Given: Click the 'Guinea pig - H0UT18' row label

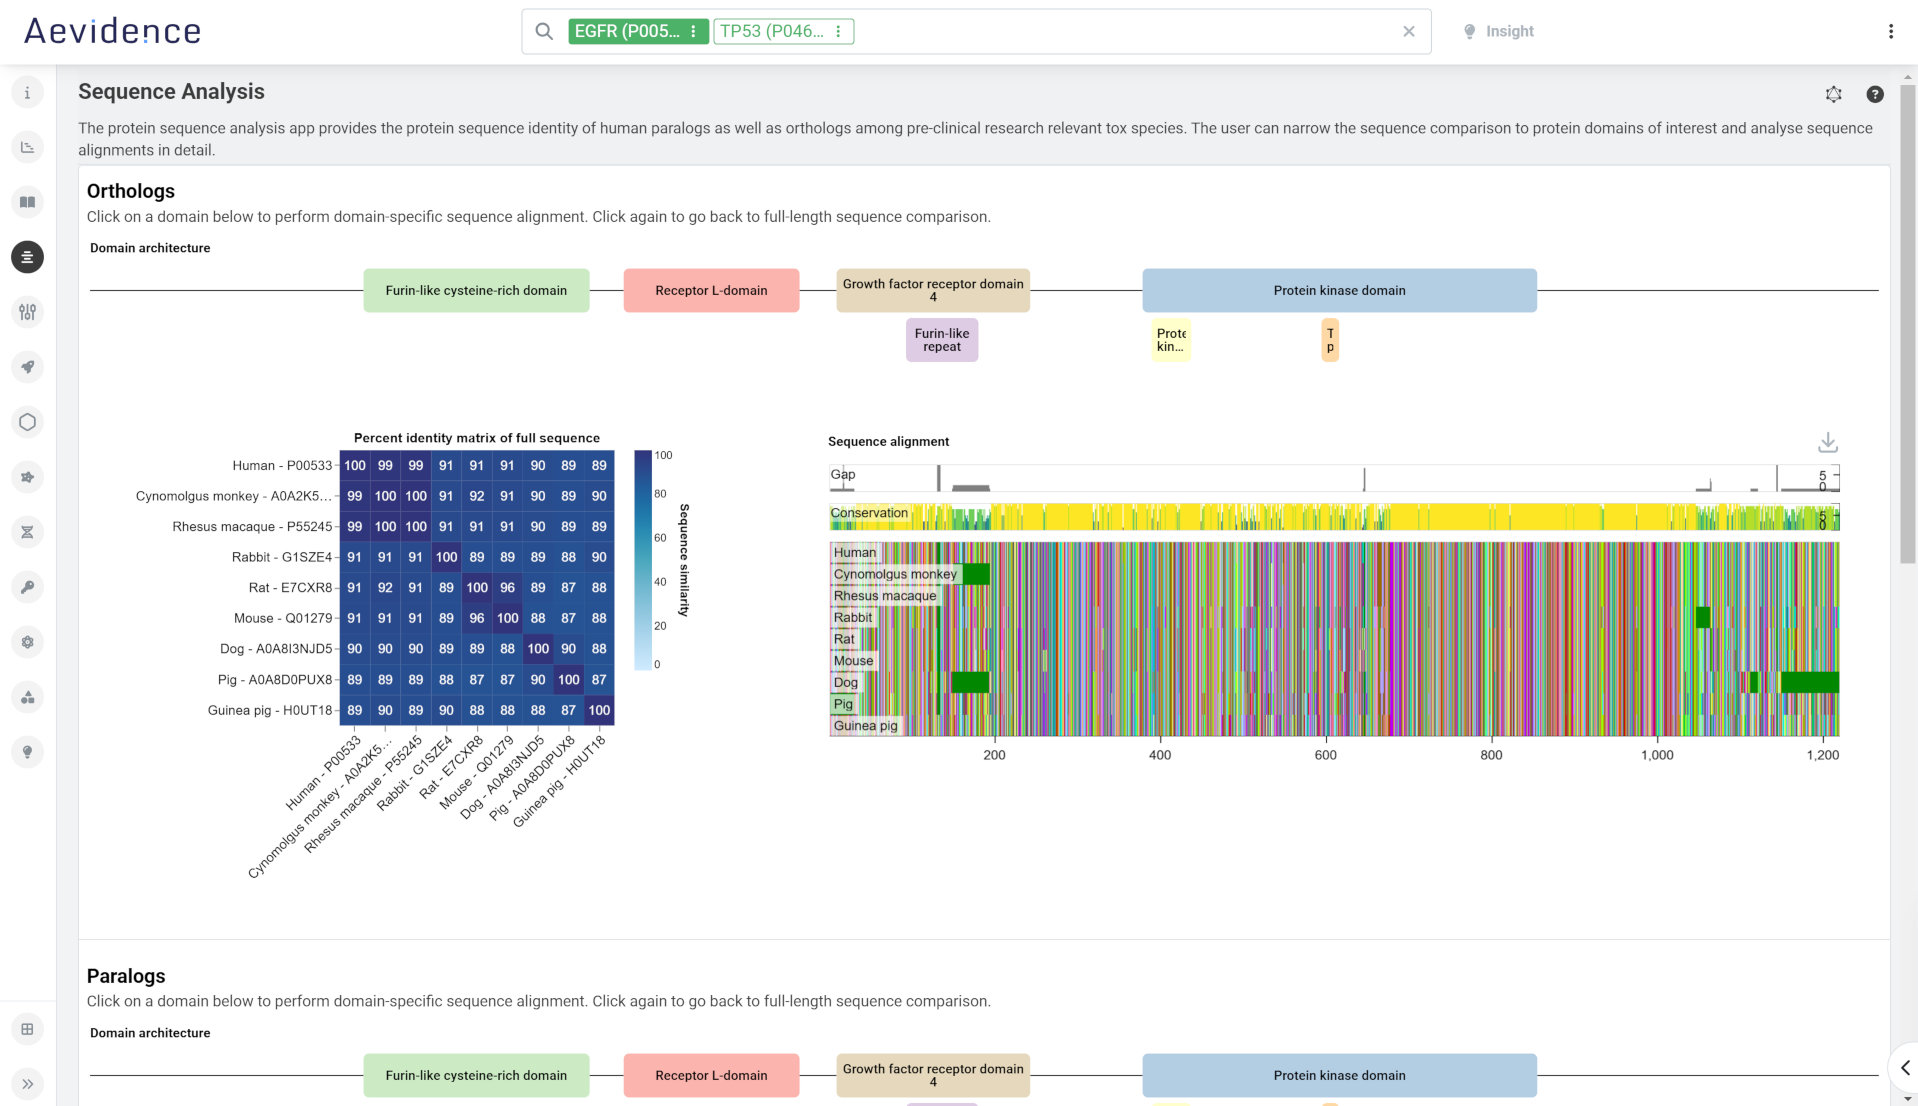Looking at the screenshot, I should (x=270, y=711).
